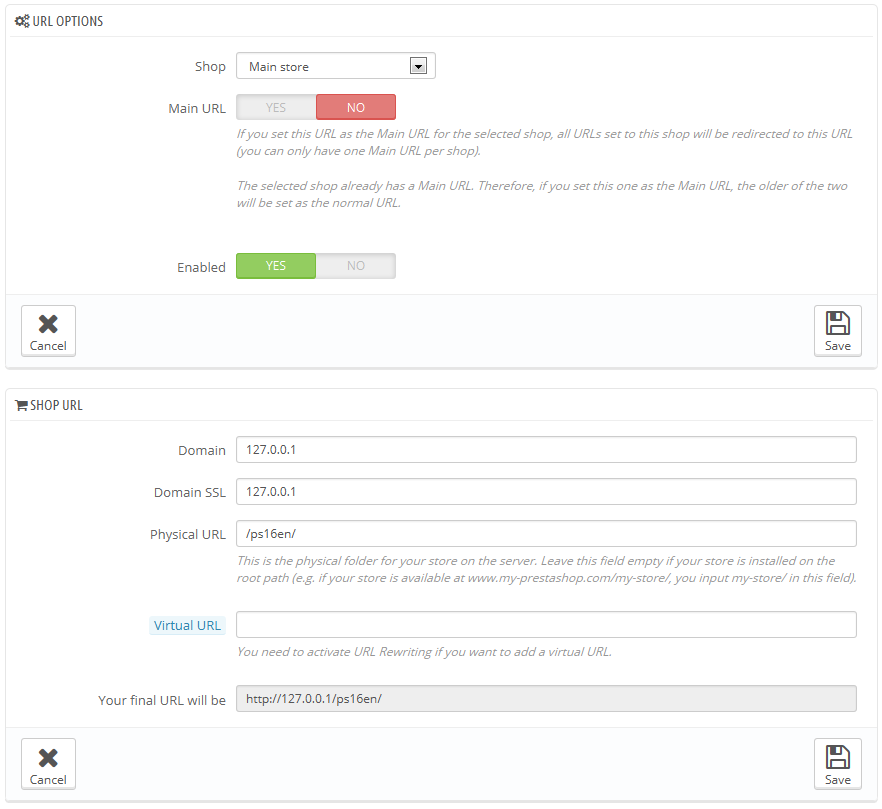Viewport: 882px width, 809px height.
Task: Click the hint starting 'The selected shop already'
Action: point(542,194)
